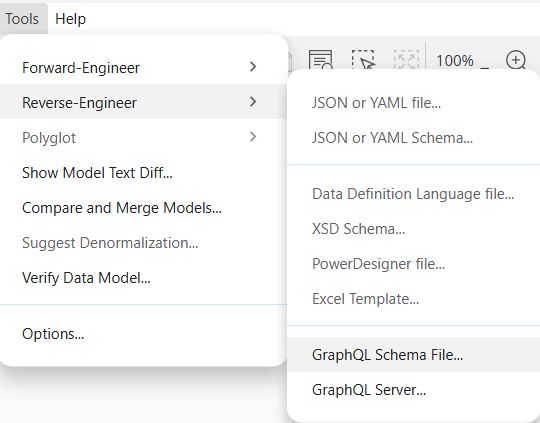
Task: Choose Data Definition Language file
Action: click(413, 194)
